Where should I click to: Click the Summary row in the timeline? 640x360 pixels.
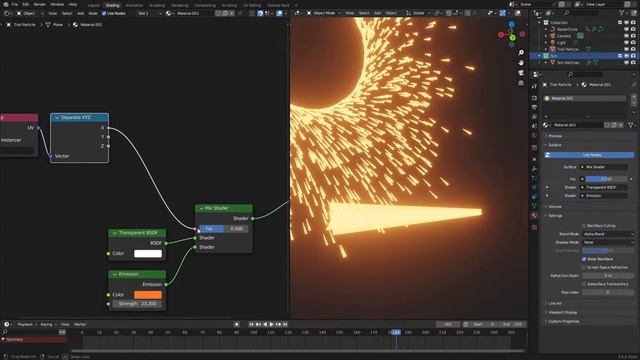coord(33,340)
